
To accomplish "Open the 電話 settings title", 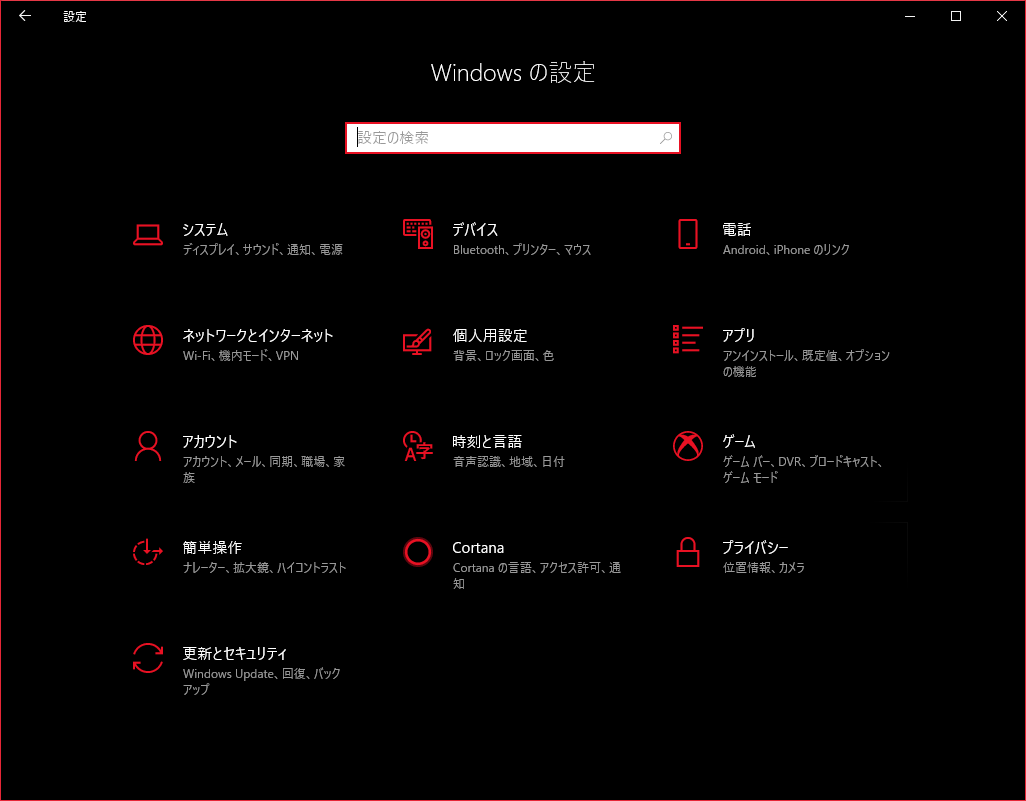I will tap(736, 230).
